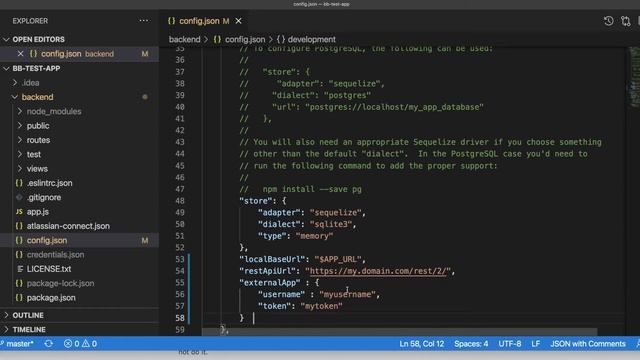Open package.json file
Screen dimensions: 640x360
click(51, 298)
